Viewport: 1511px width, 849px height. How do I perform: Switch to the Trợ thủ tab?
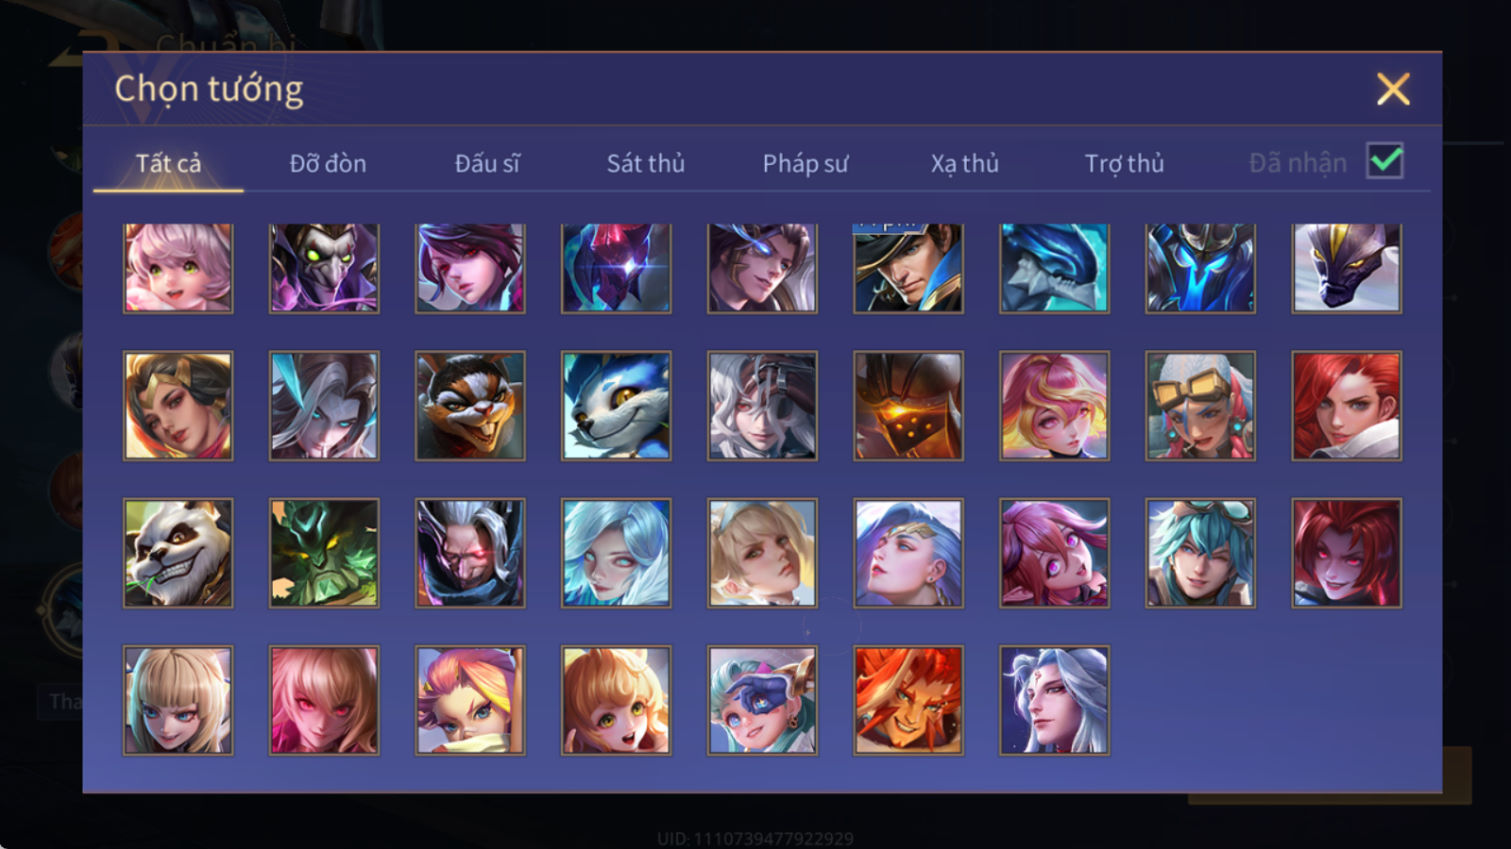pyautogui.click(x=1124, y=163)
